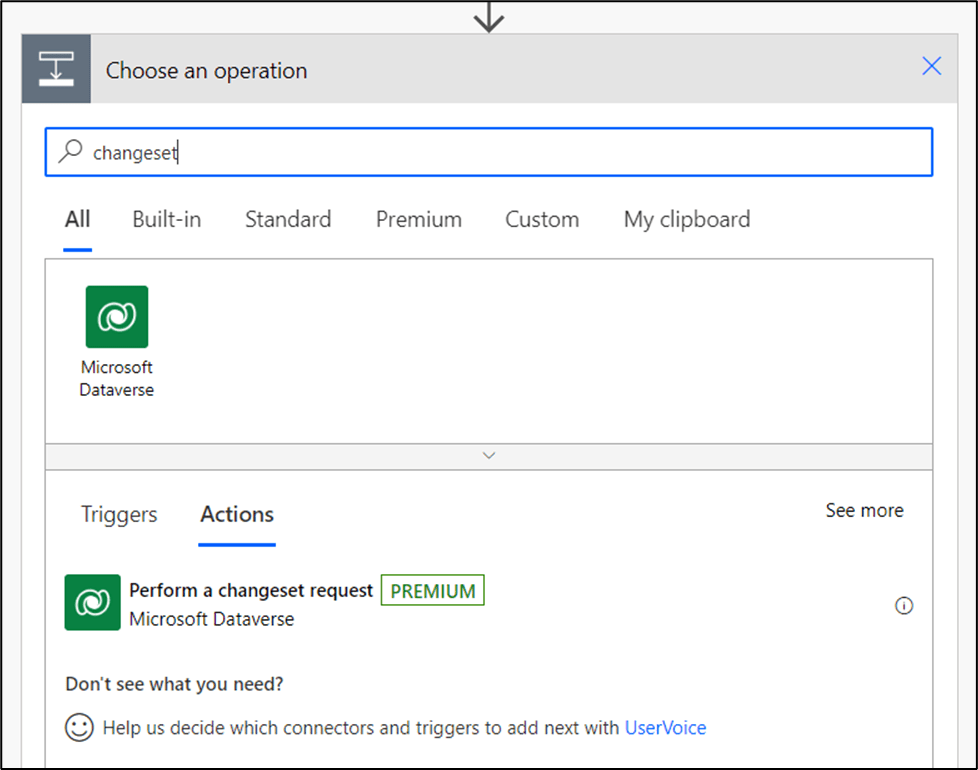The height and width of the screenshot is (770, 978).
Task: Click the info icon for changeset request
Action: (x=904, y=606)
